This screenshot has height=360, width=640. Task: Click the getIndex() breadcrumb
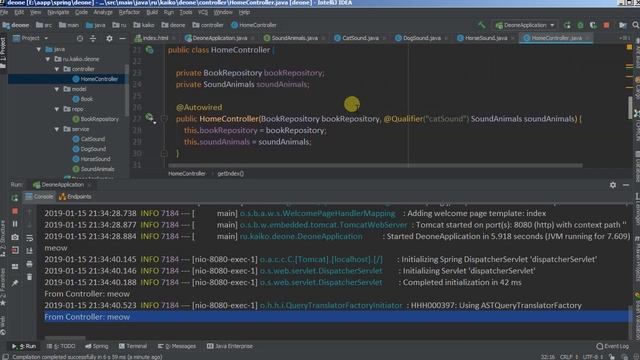coord(231,173)
